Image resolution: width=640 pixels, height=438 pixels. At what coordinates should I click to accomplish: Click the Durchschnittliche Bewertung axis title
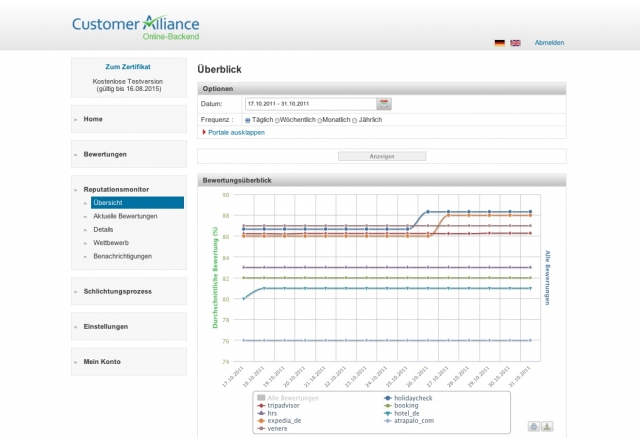click(215, 278)
